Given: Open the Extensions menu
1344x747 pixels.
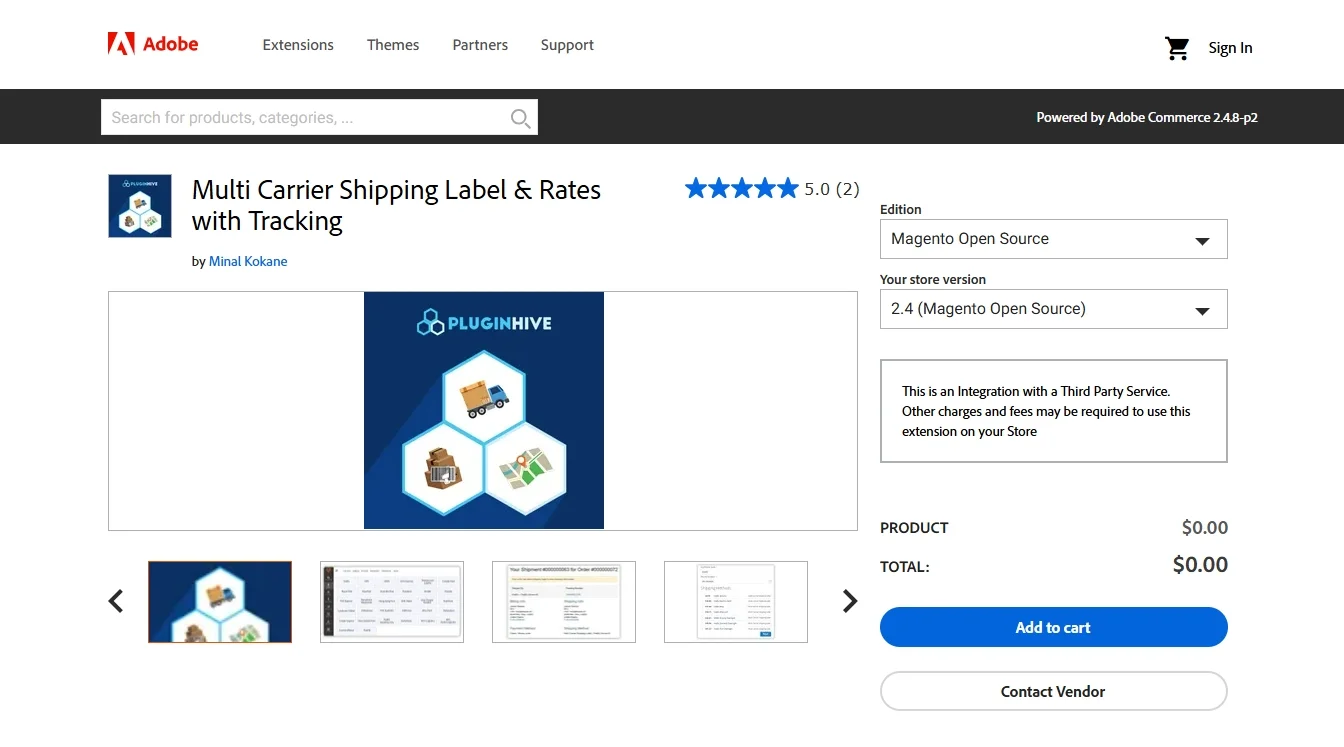Looking at the screenshot, I should [298, 45].
